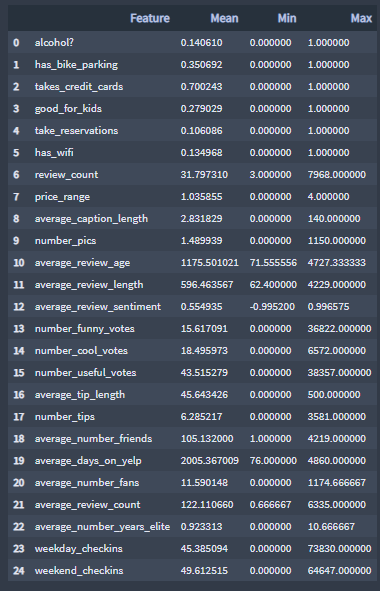The width and height of the screenshot is (380, 591).
Task: Click mean value 596.463567
Action: 207,285
